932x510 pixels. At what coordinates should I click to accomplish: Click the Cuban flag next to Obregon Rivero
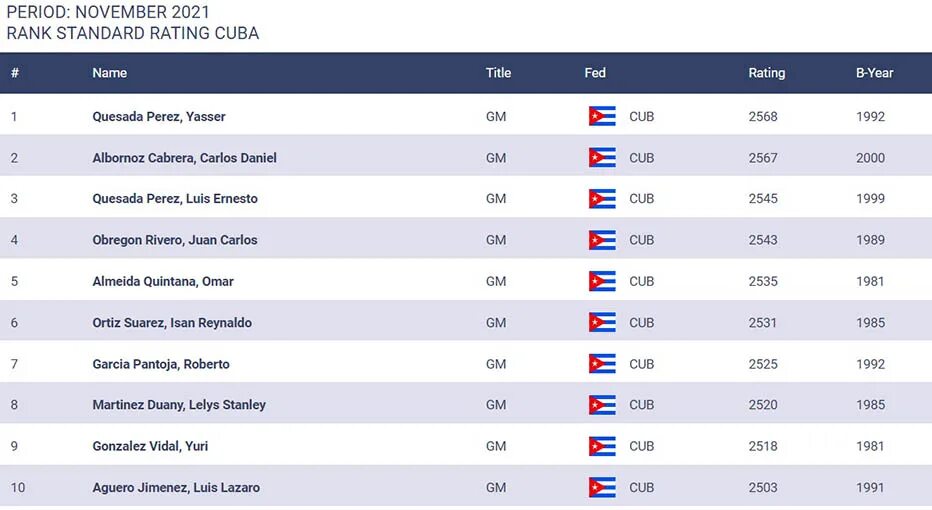[x=602, y=240]
